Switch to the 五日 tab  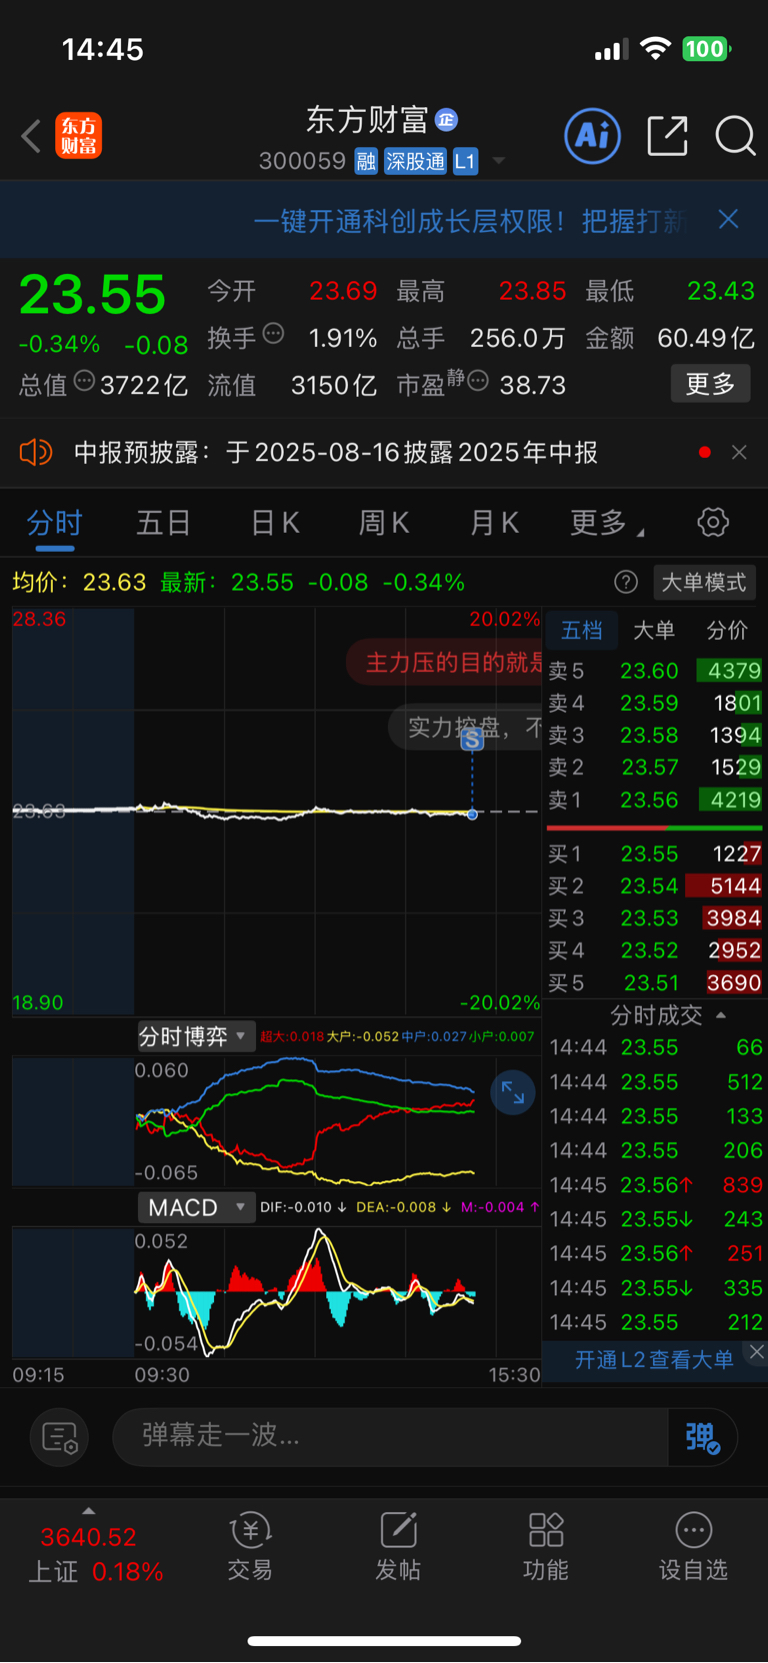click(163, 523)
